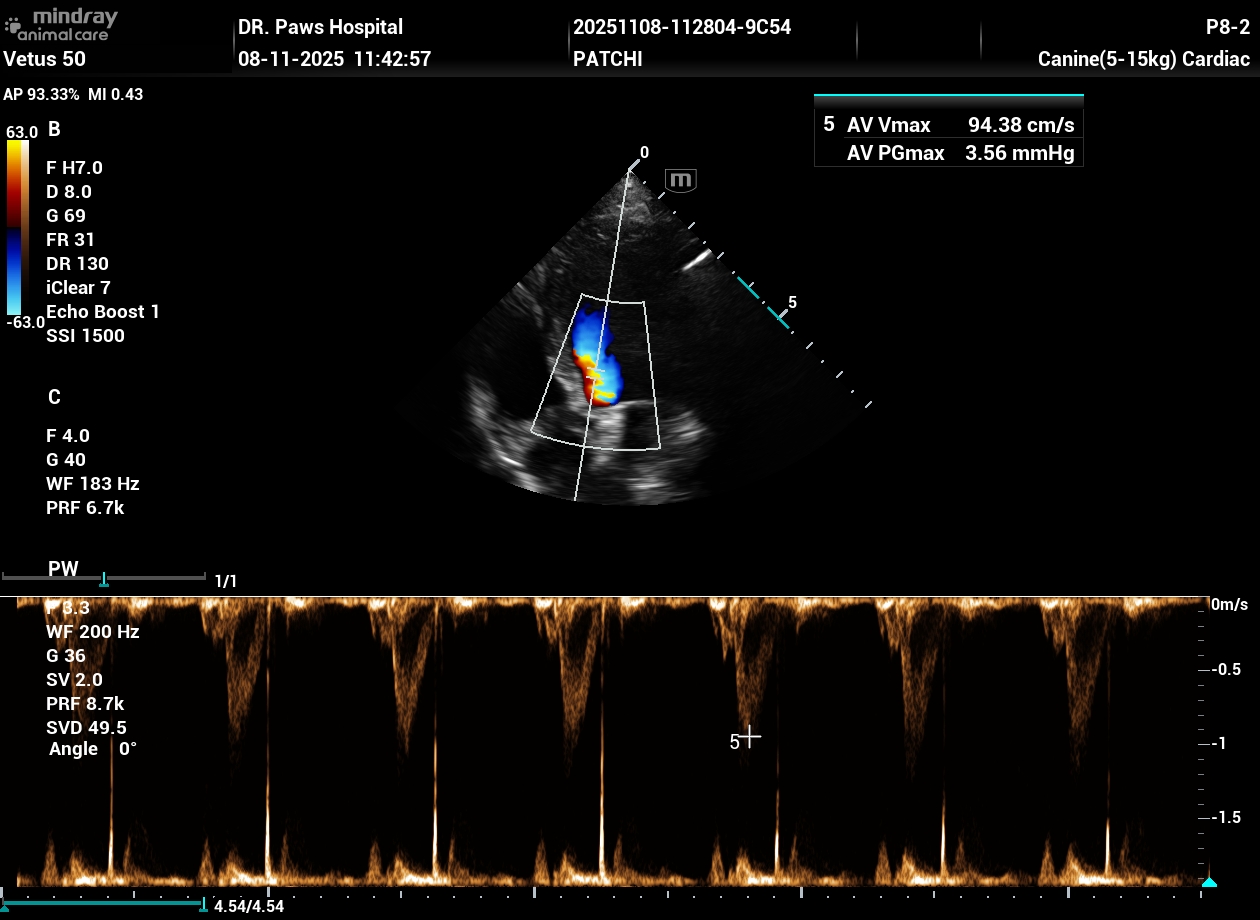The height and width of the screenshot is (920, 1260).
Task: Click the iClear 7 parameter
Action: [78, 288]
